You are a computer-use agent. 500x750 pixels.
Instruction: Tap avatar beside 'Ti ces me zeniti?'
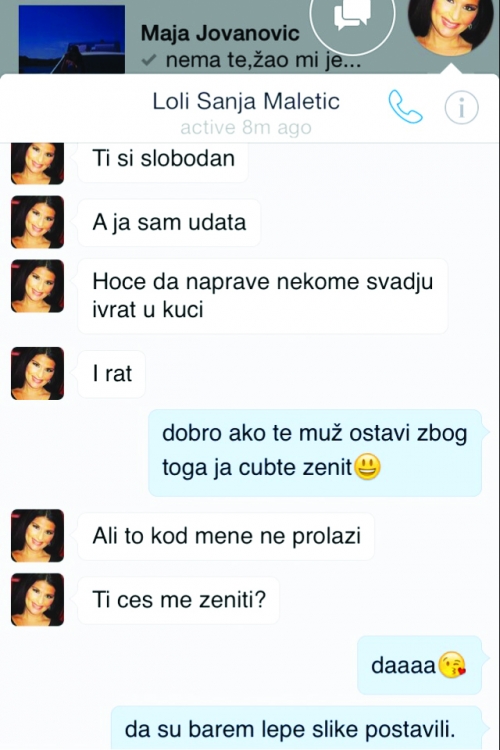point(37,599)
